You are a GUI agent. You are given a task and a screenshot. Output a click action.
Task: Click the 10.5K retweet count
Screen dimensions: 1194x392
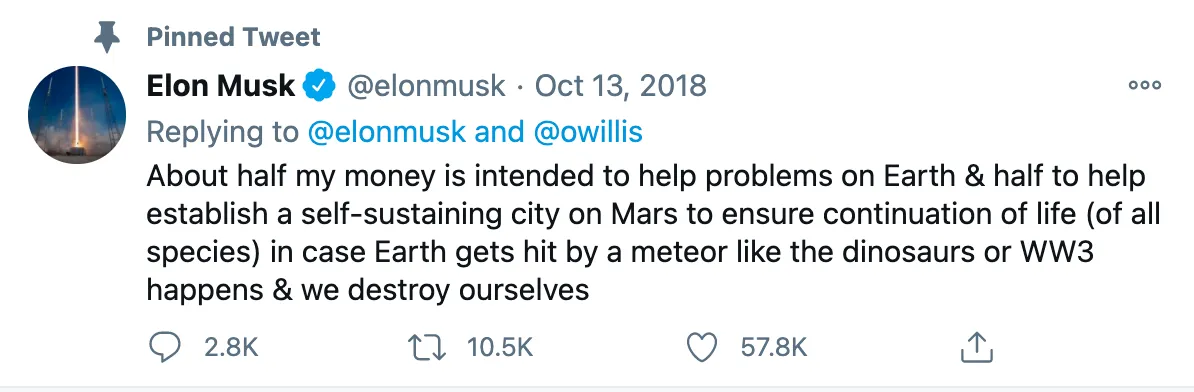coord(500,349)
